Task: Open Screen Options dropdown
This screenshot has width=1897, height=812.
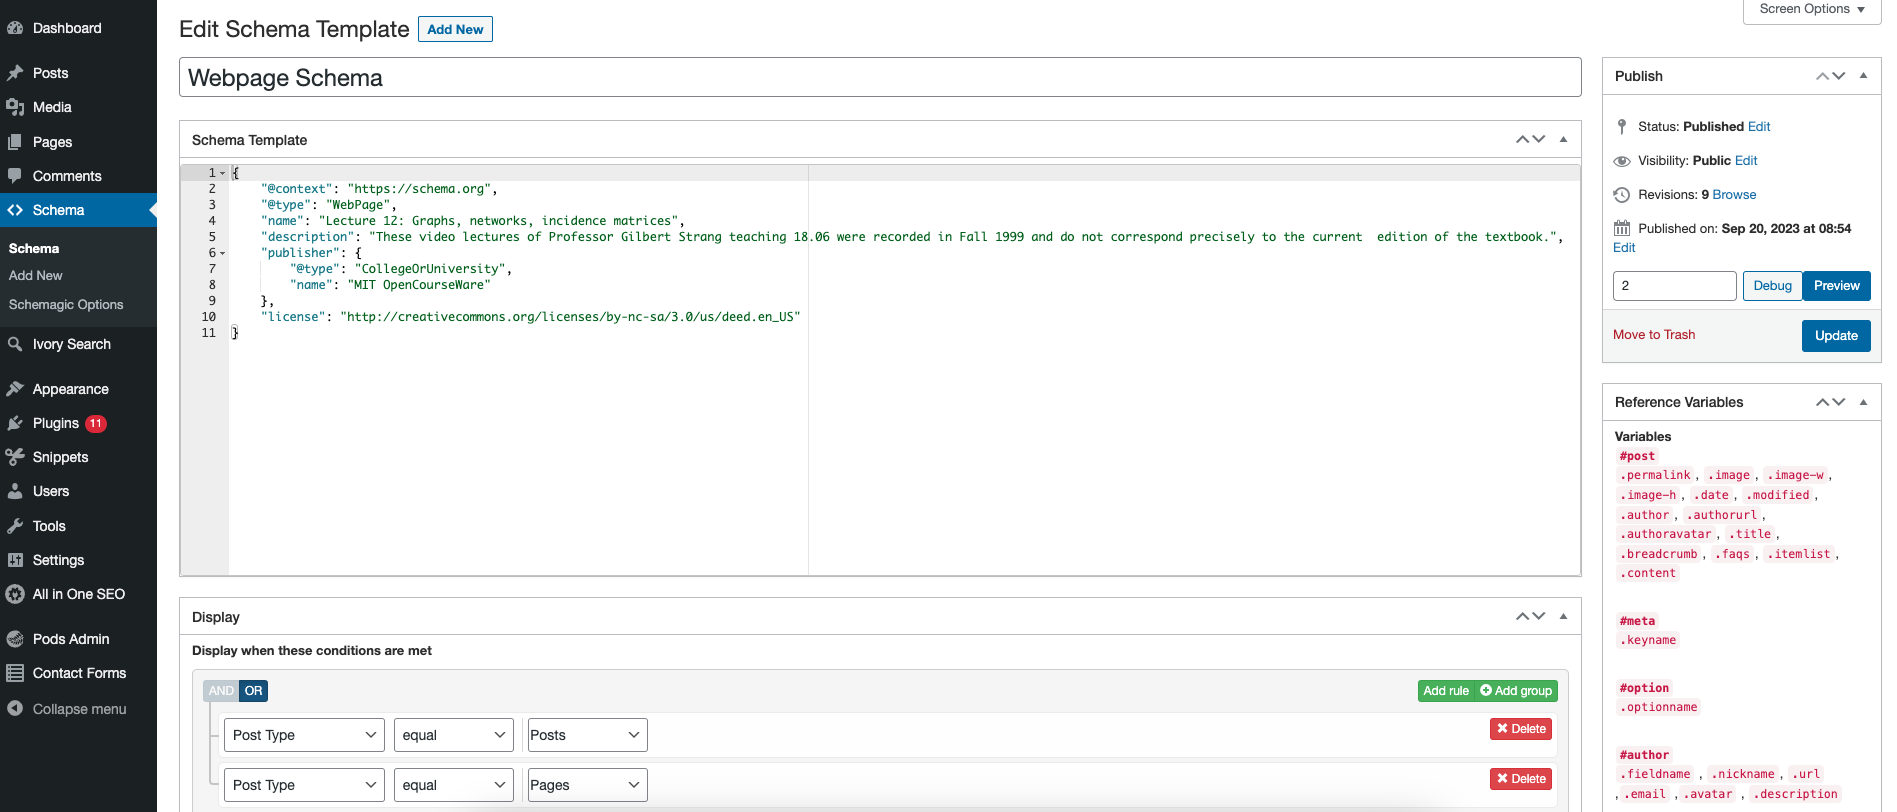Action: pyautogui.click(x=1812, y=10)
